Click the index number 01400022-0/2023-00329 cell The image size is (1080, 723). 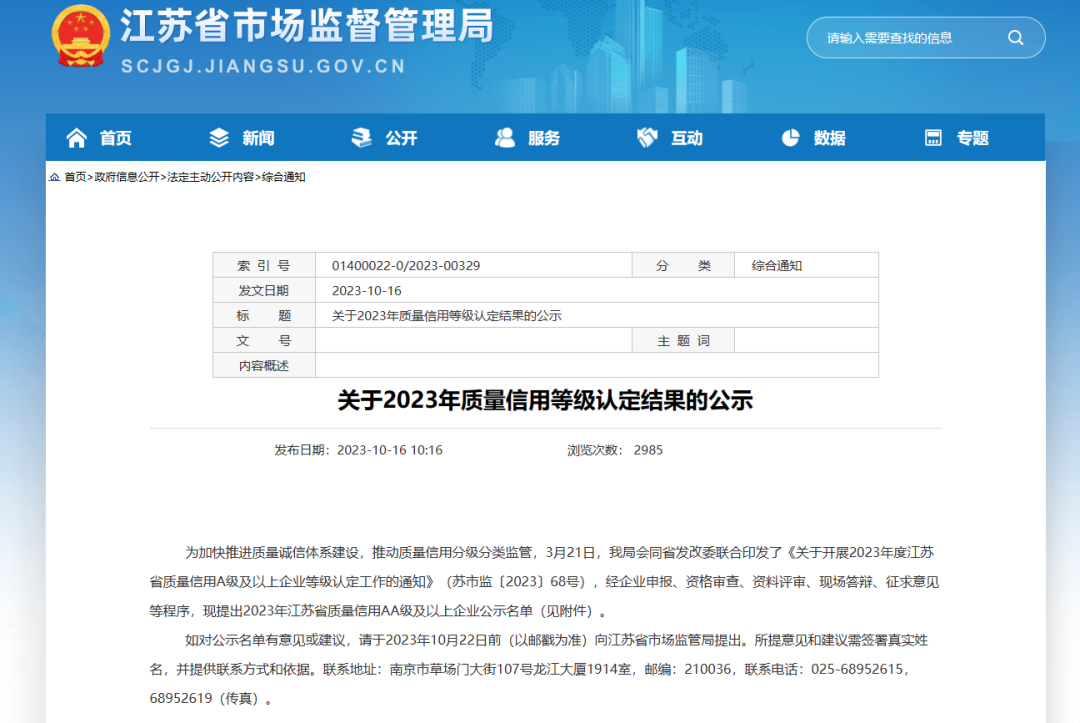pyautogui.click(x=406, y=266)
